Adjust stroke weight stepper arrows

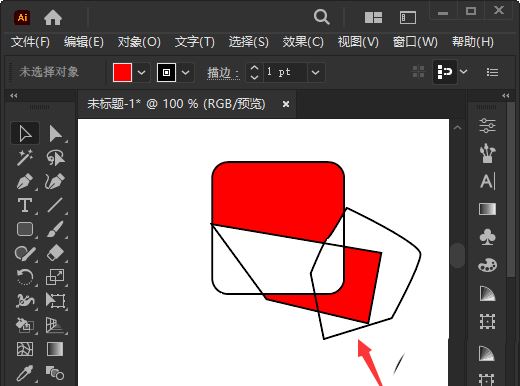(254, 72)
